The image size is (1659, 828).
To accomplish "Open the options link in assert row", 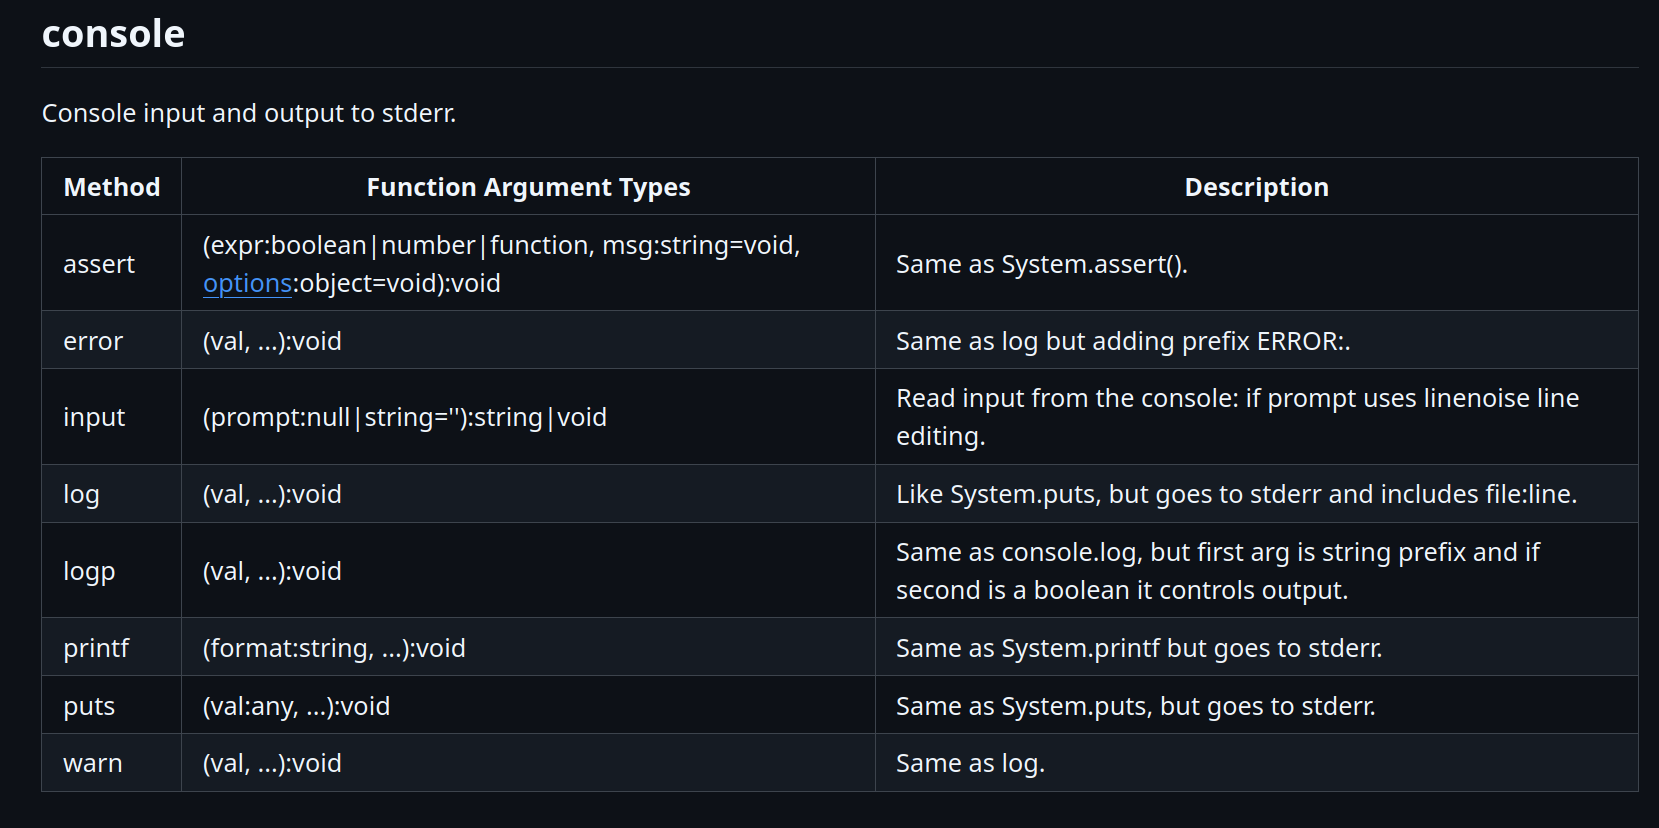I will tap(247, 284).
